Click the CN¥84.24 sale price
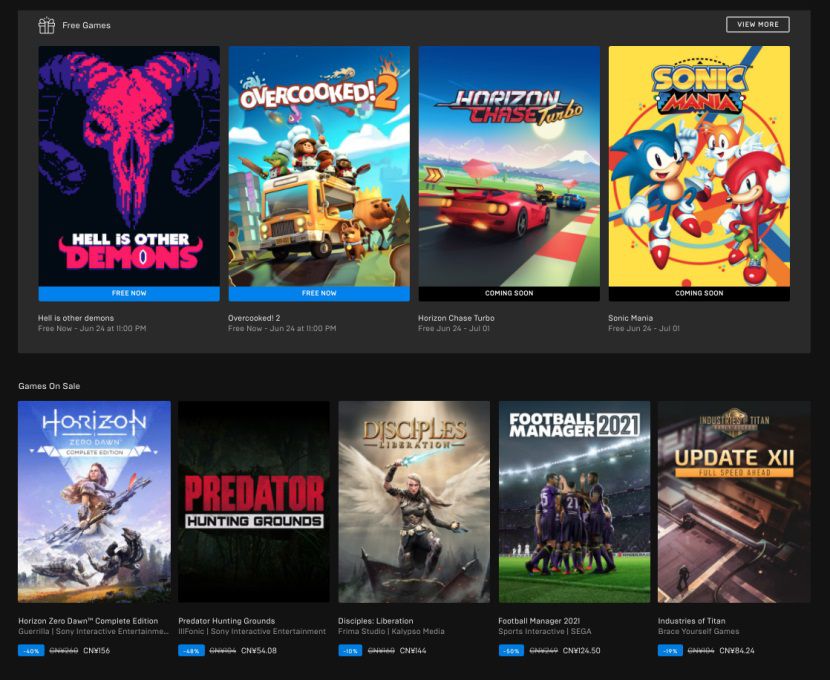 737,651
